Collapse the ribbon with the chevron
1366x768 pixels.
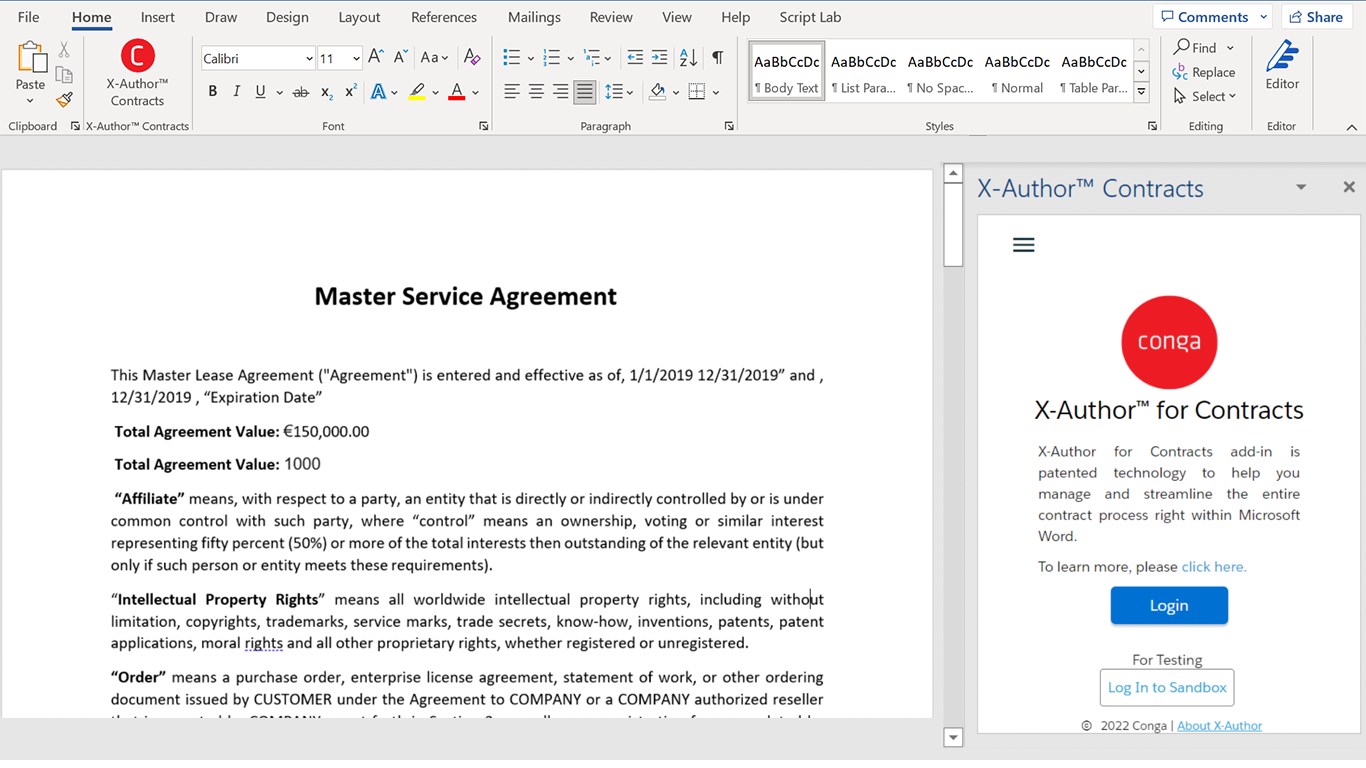pyautogui.click(x=1352, y=127)
